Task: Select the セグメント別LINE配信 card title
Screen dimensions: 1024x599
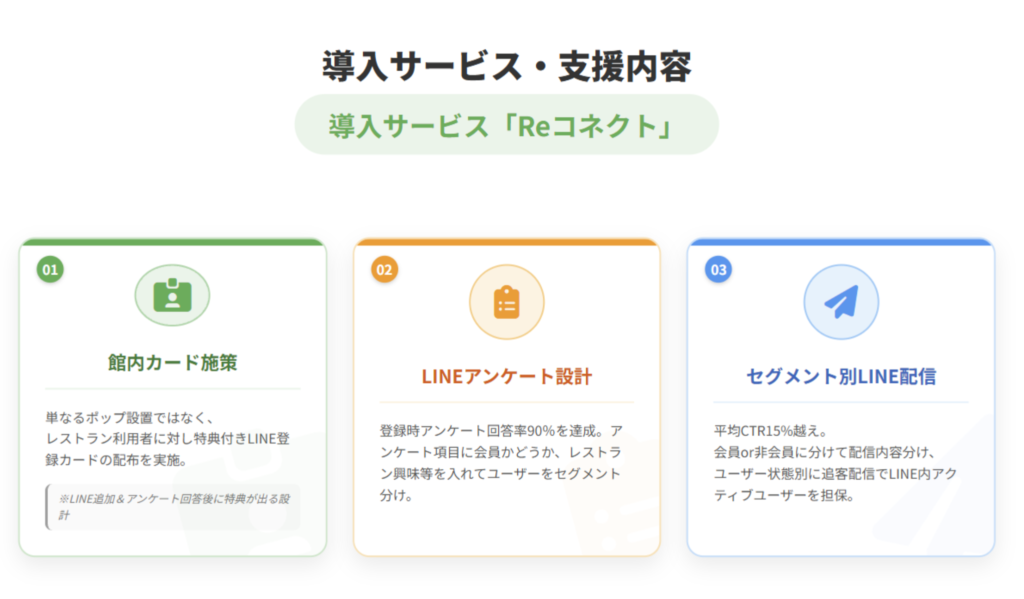Action: coord(841,377)
